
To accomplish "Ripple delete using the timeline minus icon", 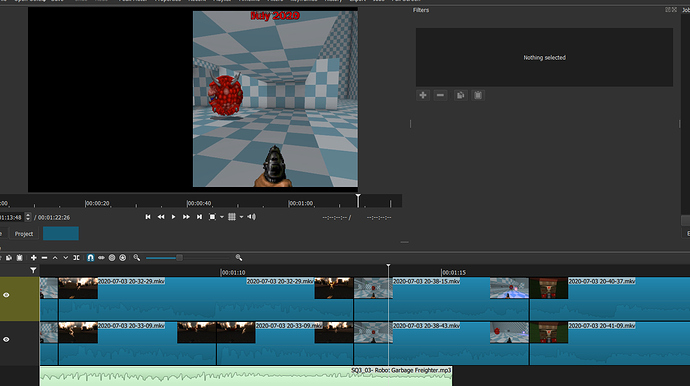I will pyautogui.click(x=44, y=258).
